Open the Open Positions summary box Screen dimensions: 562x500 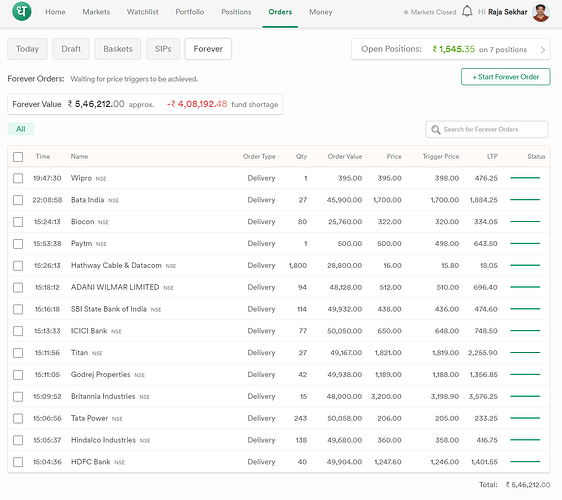point(451,49)
